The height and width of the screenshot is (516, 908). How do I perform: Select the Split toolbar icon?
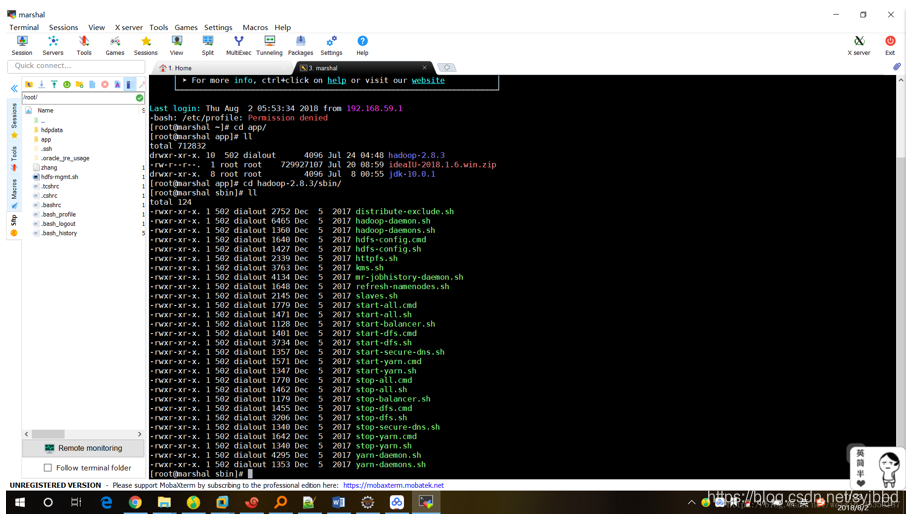click(208, 45)
